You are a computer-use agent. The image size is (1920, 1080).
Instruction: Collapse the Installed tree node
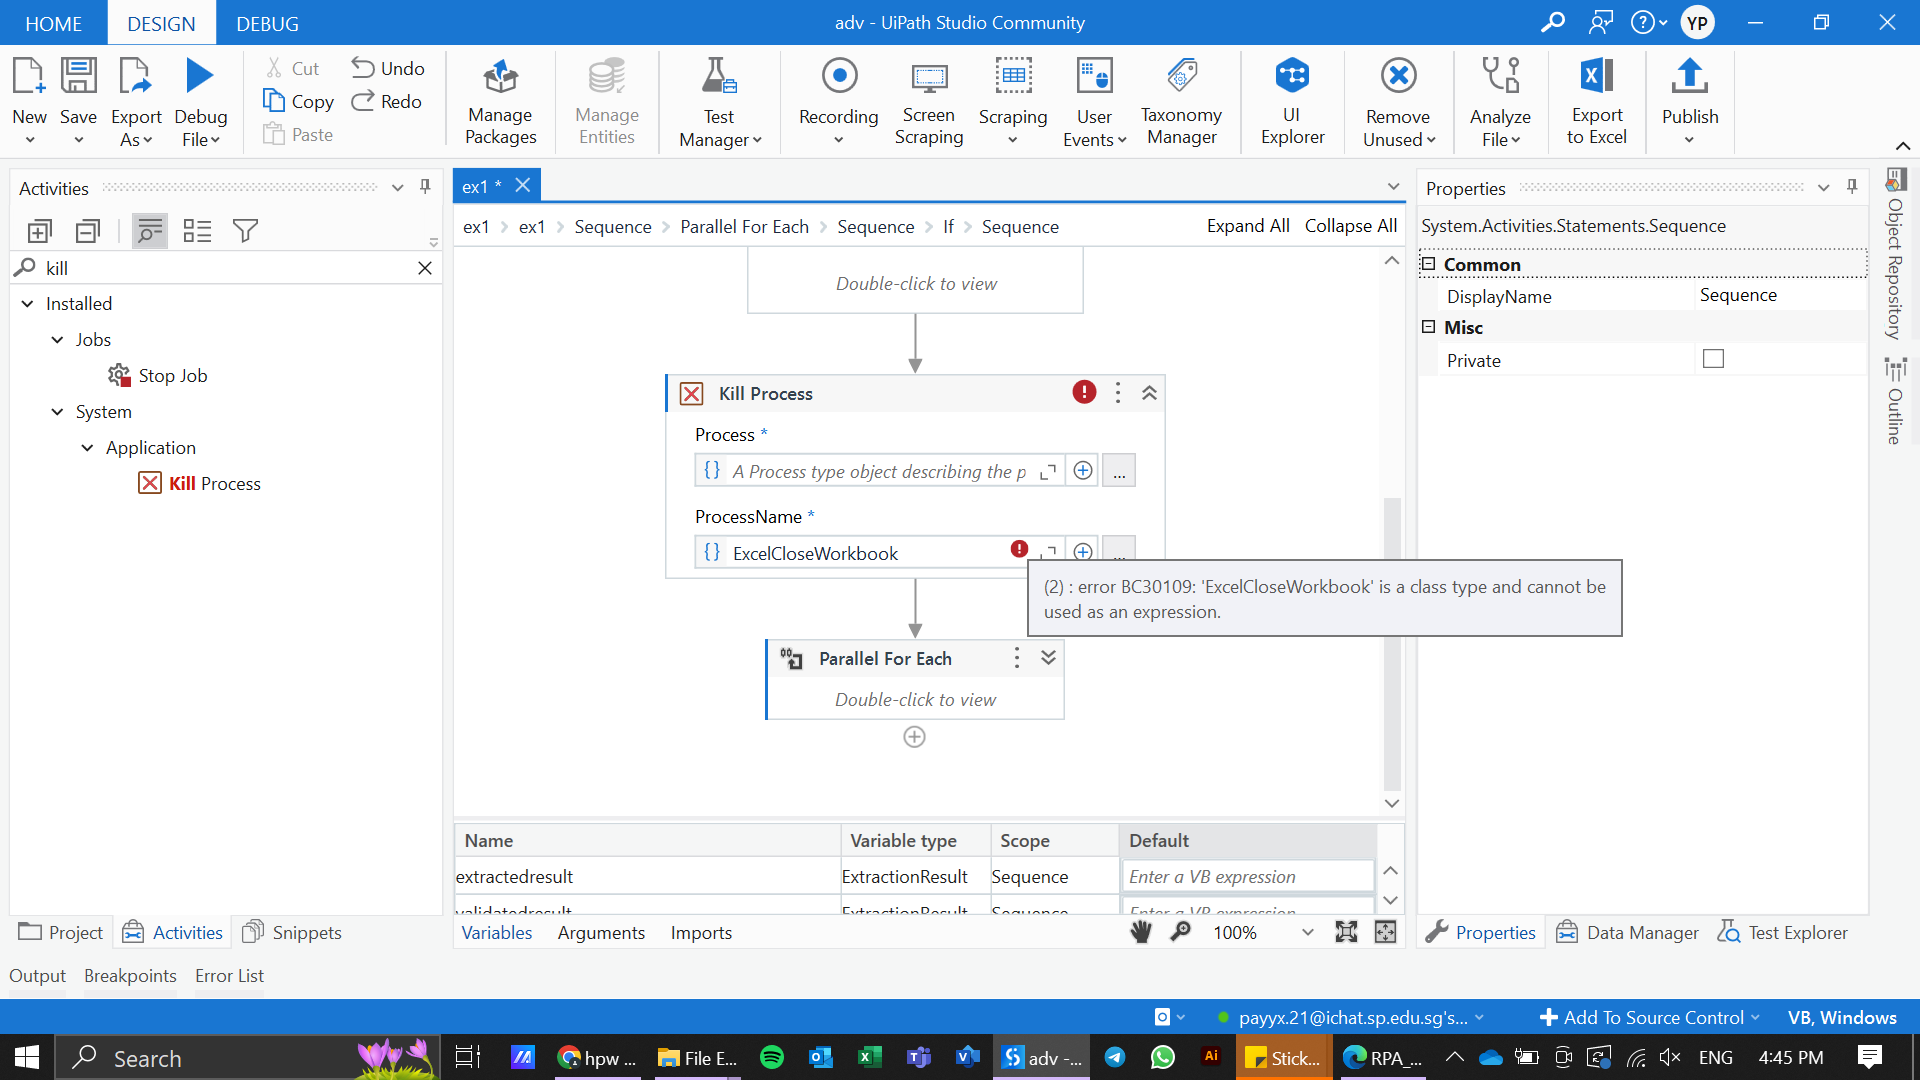pyautogui.click(x=27, y=304)
